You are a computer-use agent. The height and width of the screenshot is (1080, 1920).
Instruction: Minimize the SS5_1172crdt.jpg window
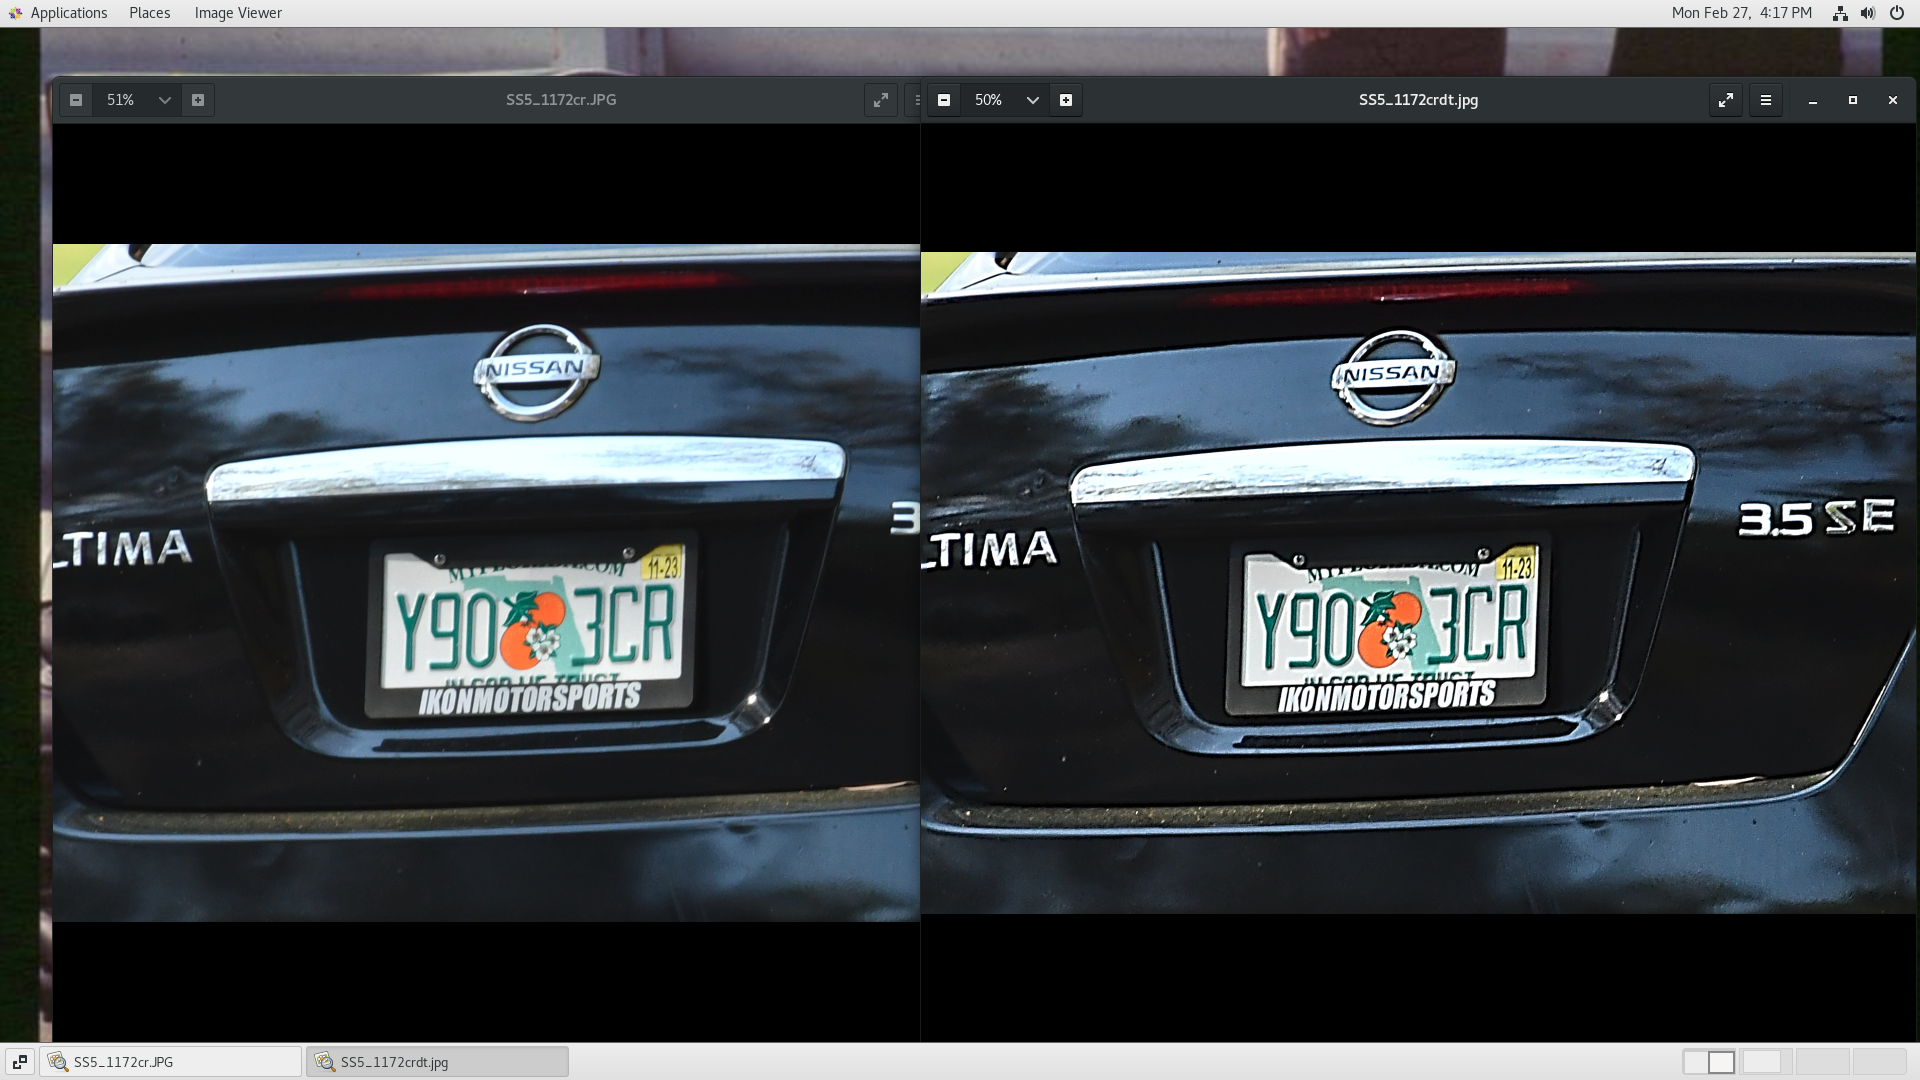pyautogui.click(x=1813, y=100)
